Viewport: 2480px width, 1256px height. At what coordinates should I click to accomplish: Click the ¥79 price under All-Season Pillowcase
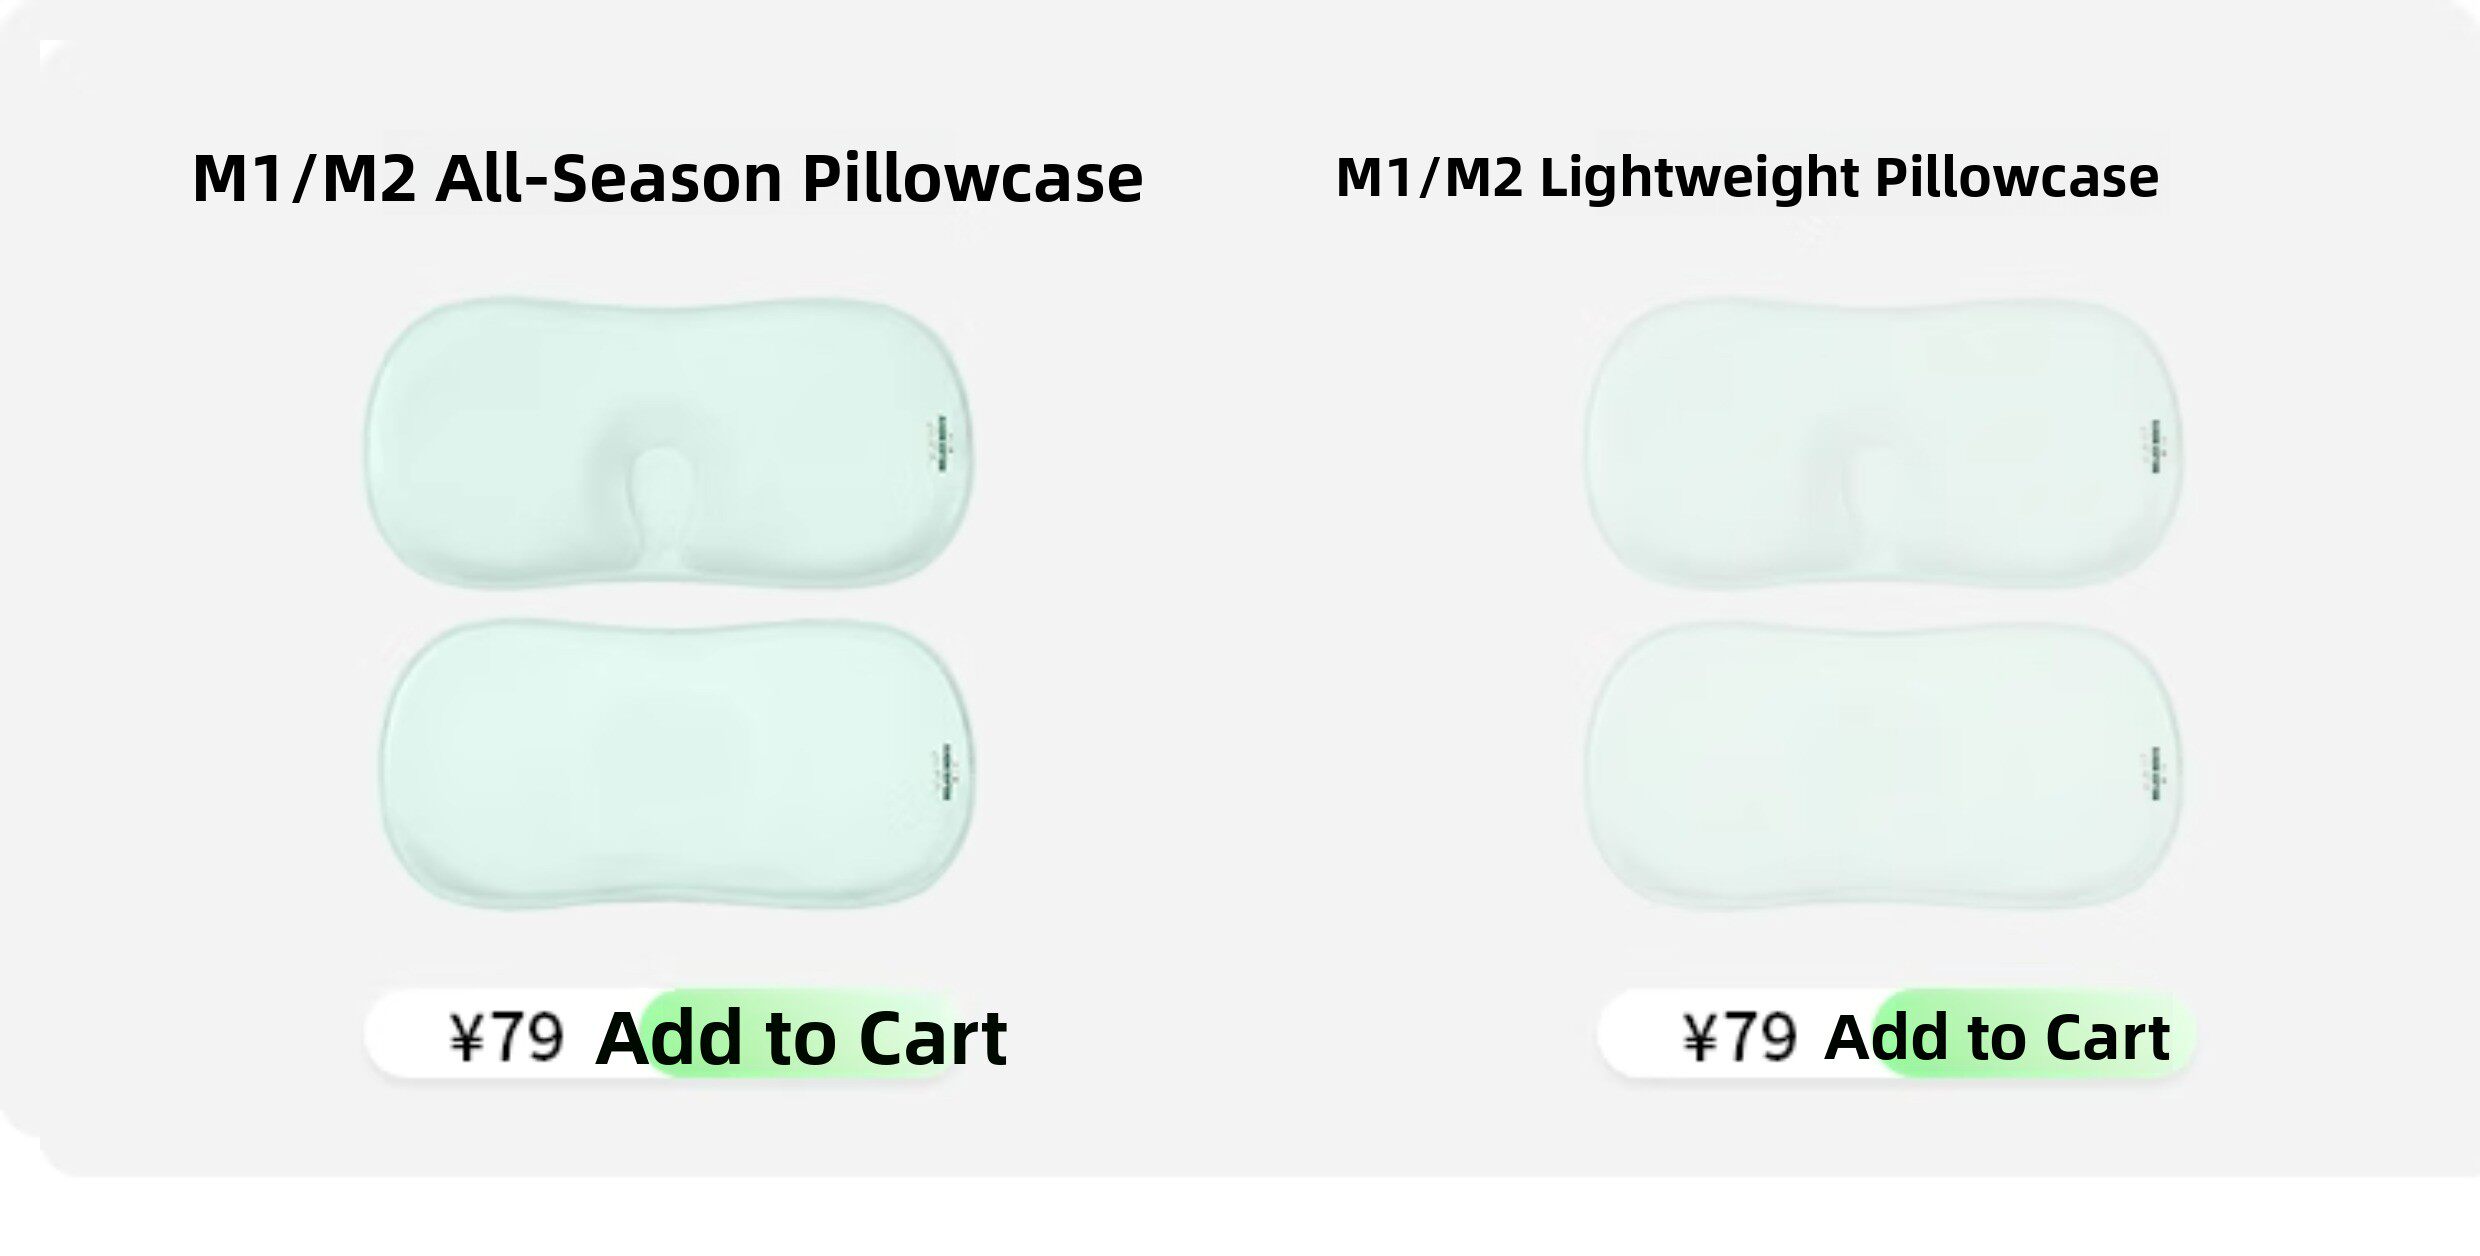[x=506, y=1037]
